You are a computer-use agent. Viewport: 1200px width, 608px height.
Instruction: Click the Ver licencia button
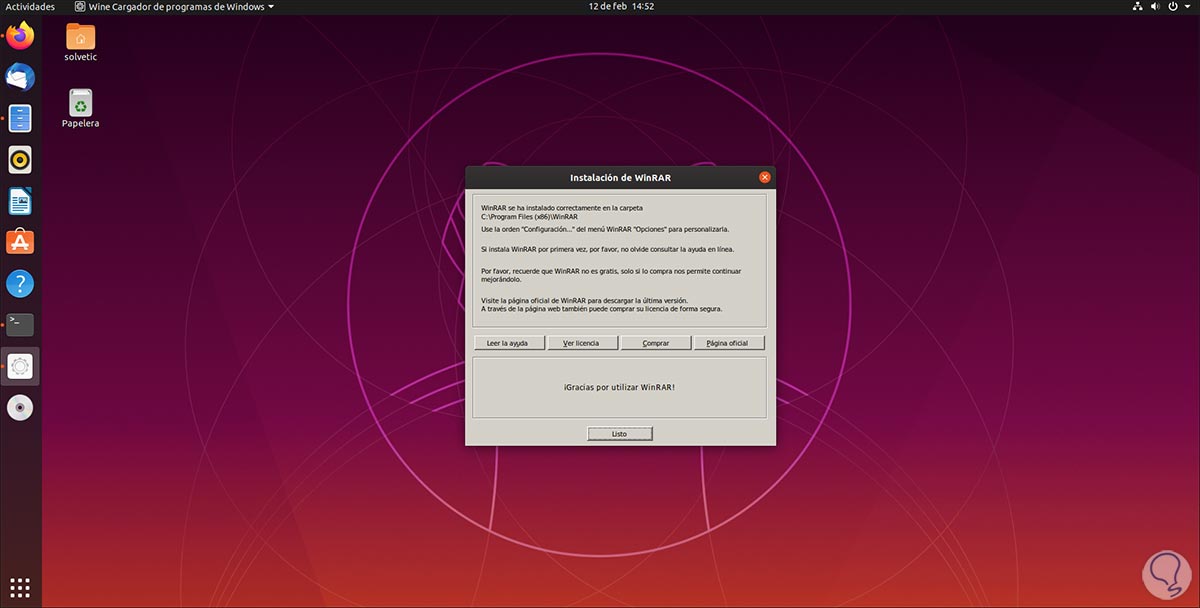(x=582, y=343)
